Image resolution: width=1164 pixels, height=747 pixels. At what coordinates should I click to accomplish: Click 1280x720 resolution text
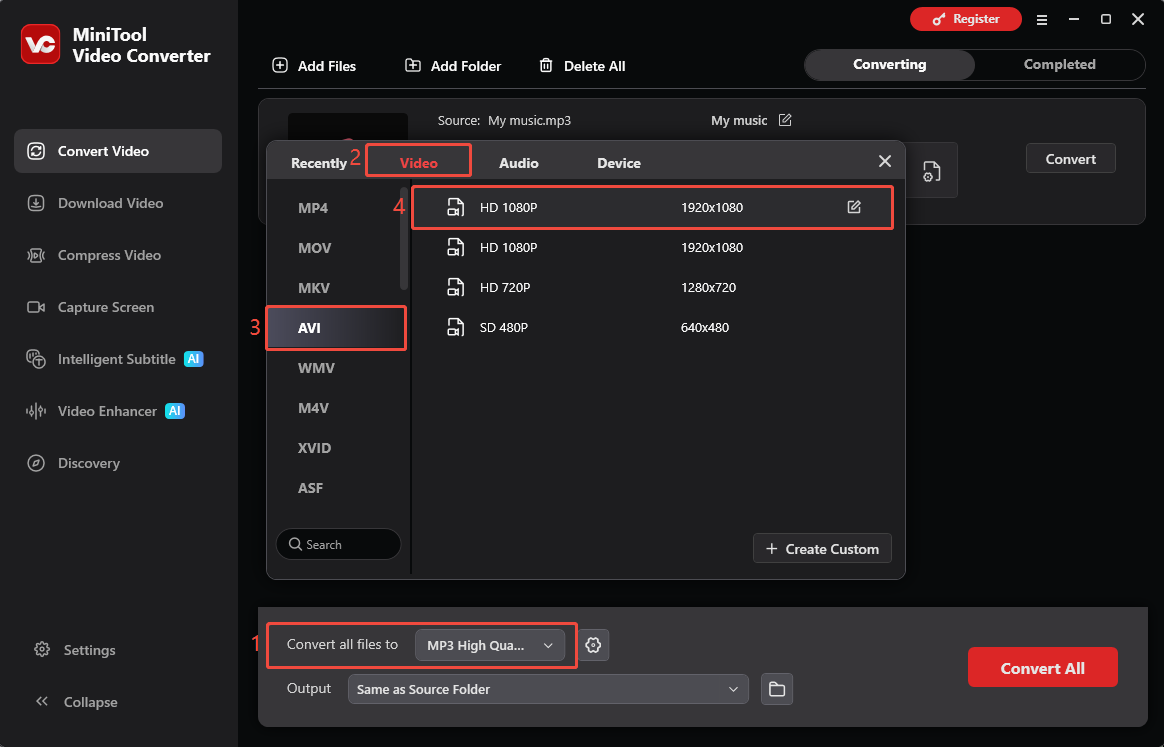coord(708,287)
